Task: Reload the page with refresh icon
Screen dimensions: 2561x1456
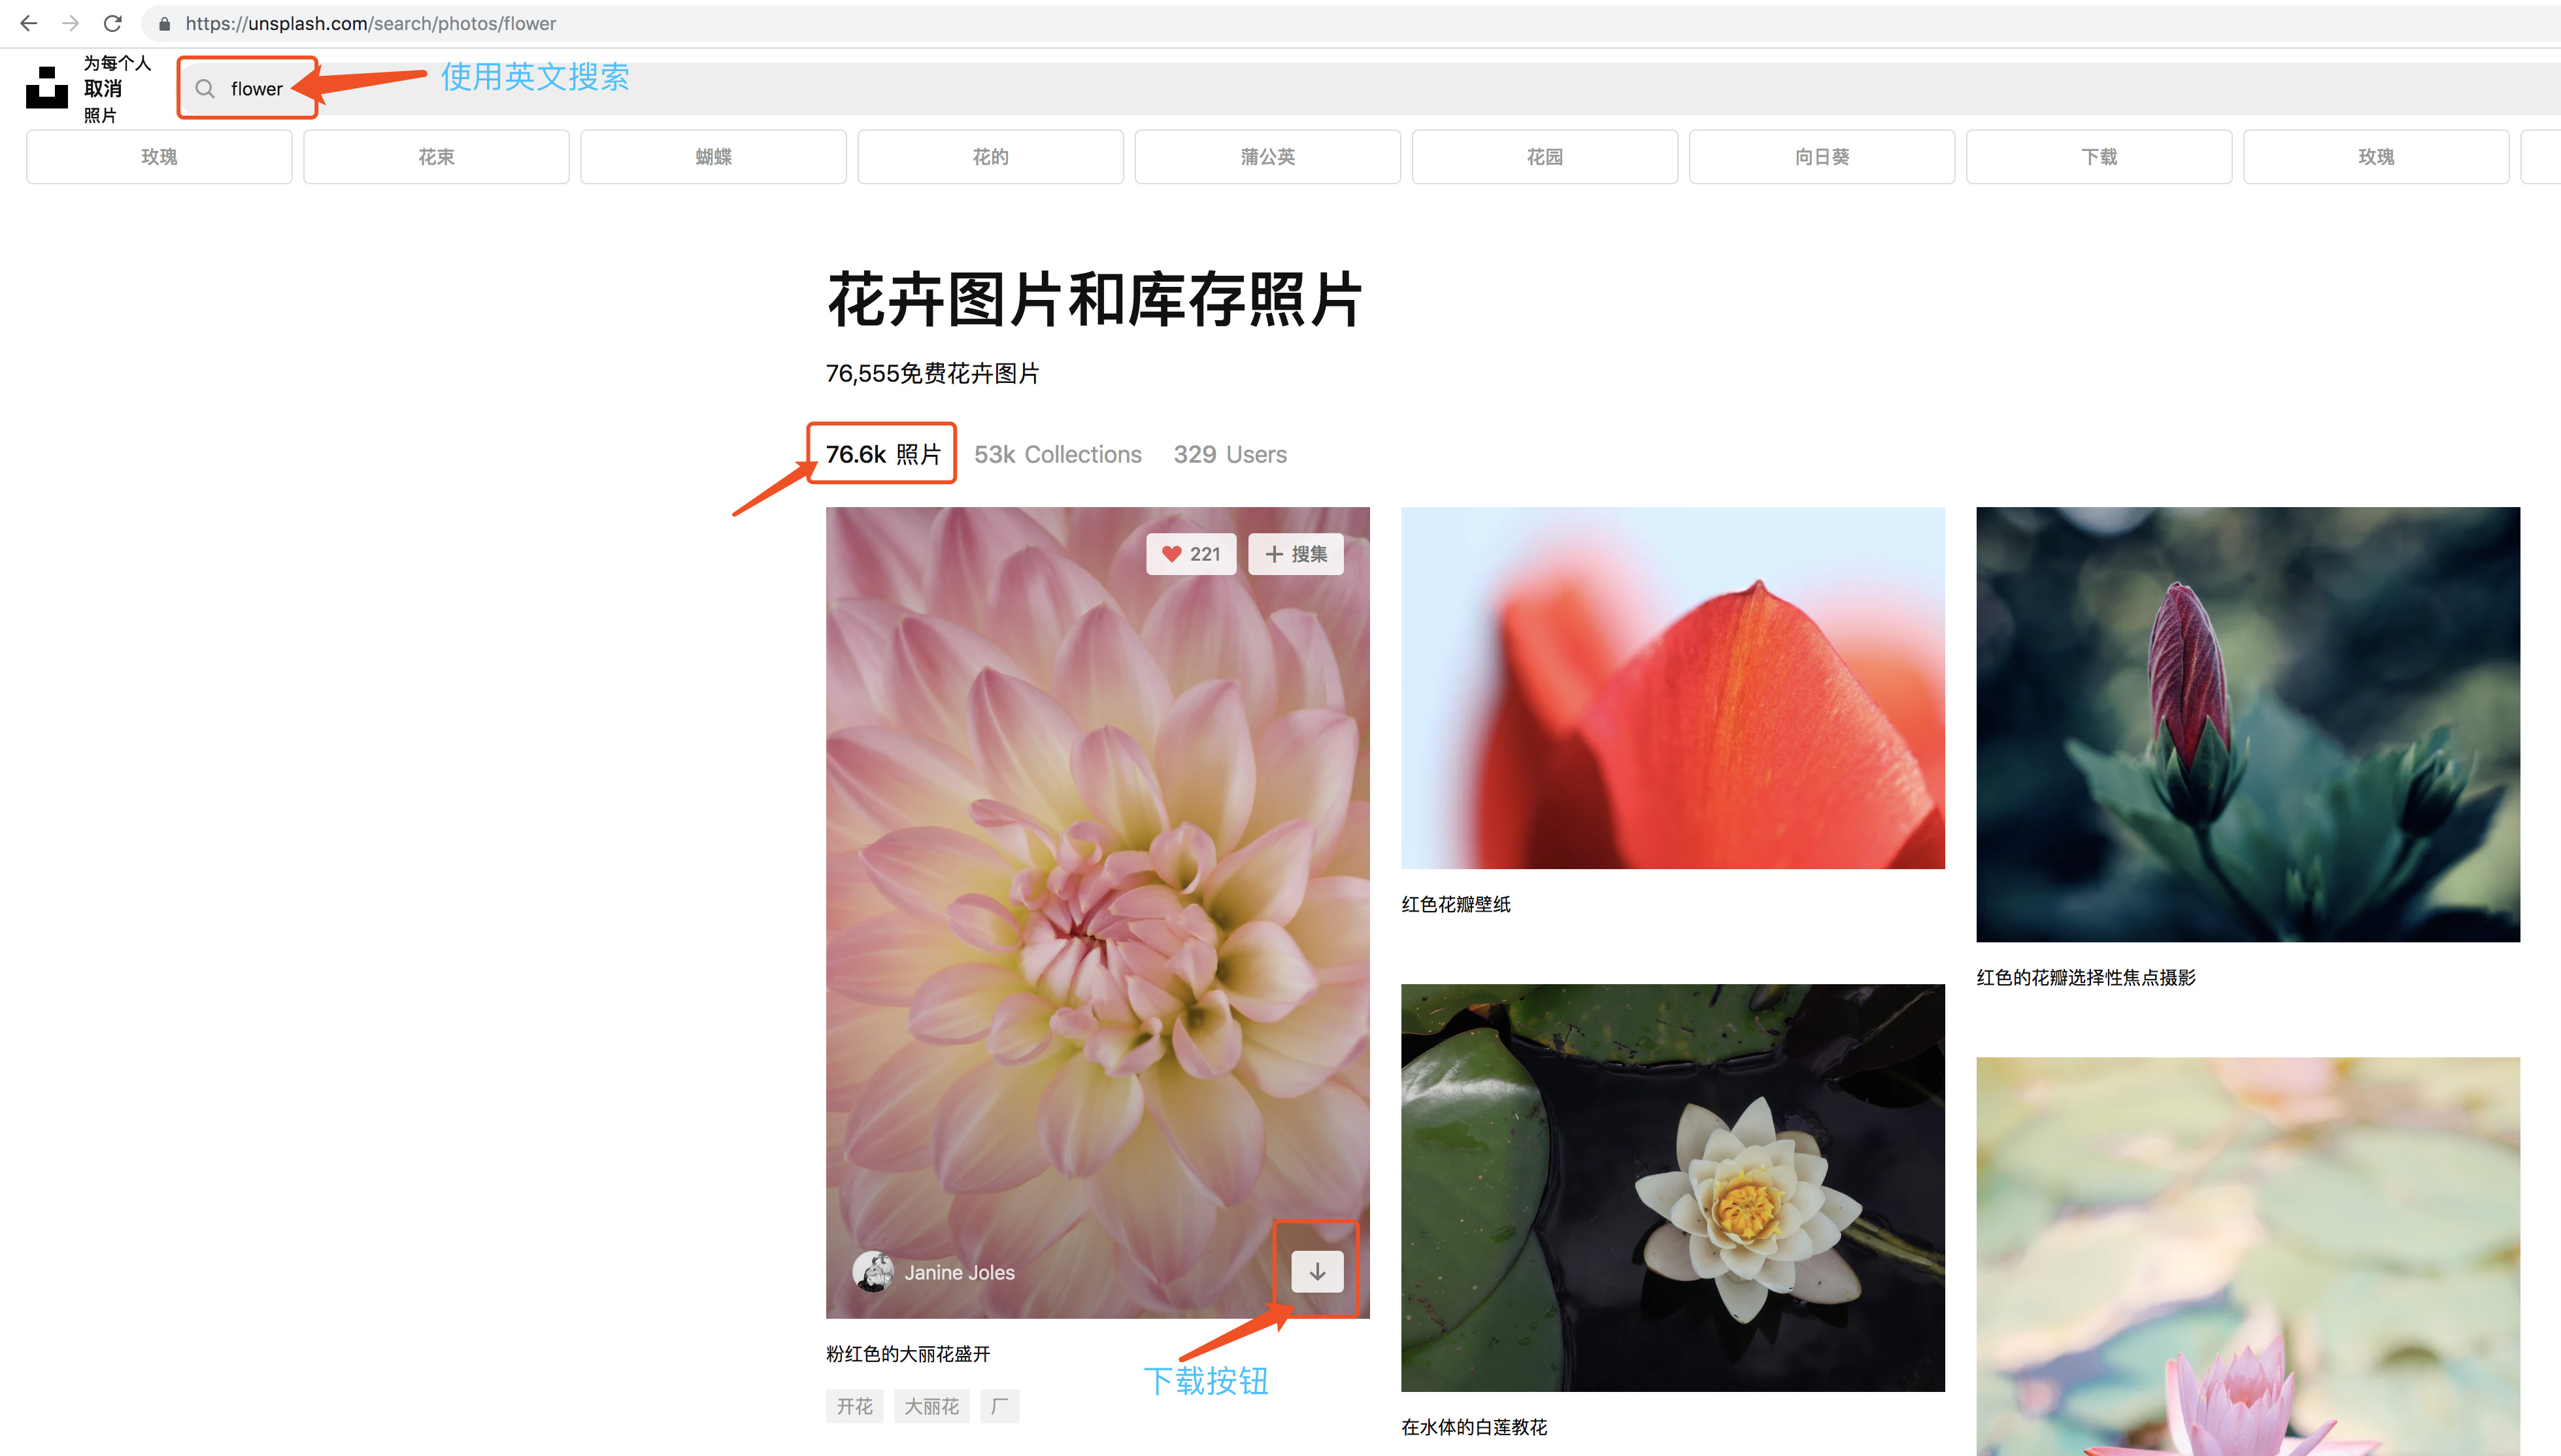Action: click(x=113, y=23)
